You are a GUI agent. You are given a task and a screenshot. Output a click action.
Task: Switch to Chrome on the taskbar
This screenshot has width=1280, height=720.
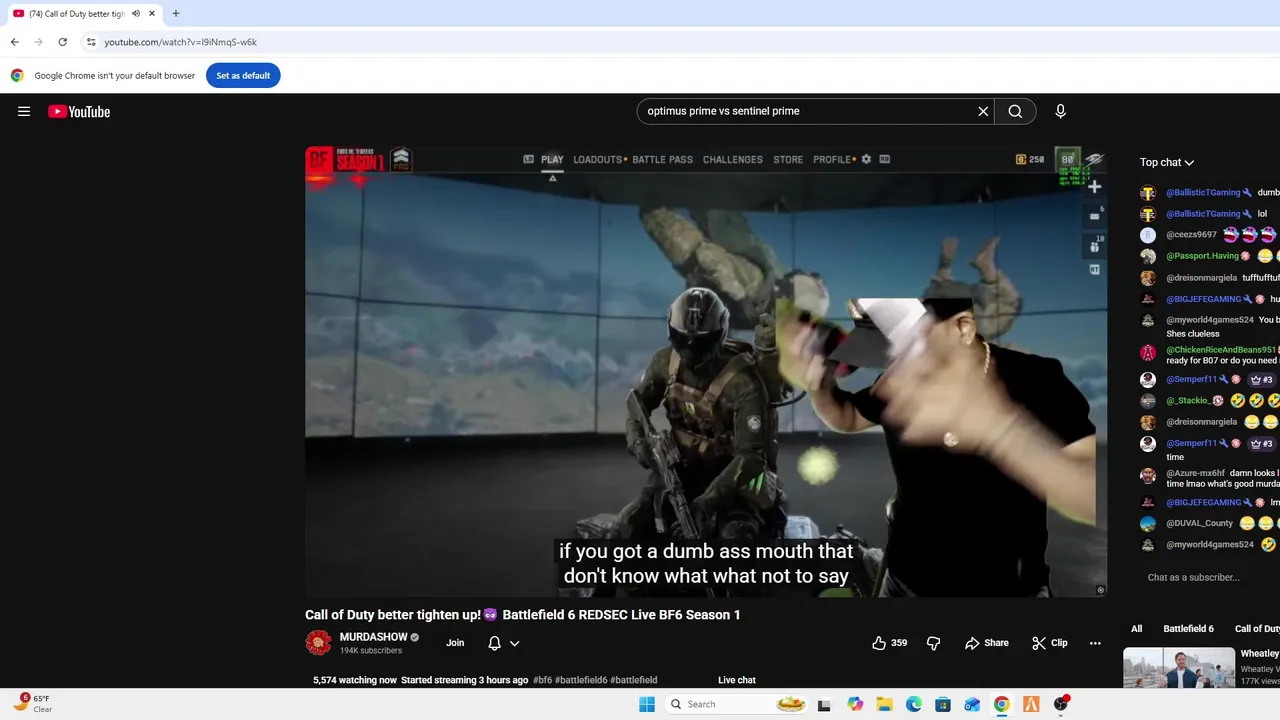click(1001, 704)
